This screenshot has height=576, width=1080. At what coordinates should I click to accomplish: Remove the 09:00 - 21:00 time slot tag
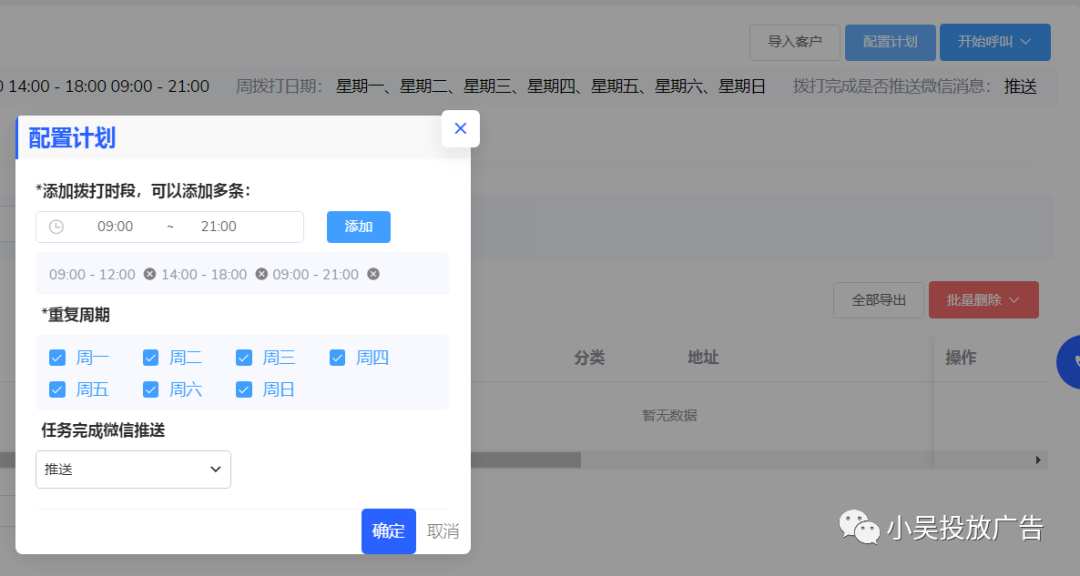coord(373,274)
